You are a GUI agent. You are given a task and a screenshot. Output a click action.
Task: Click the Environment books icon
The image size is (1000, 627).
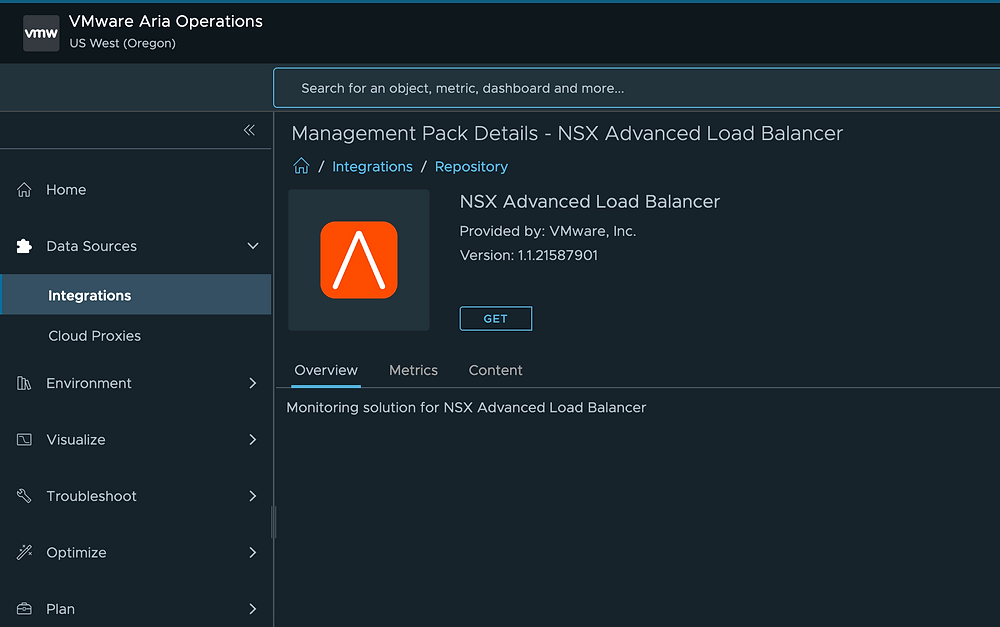(x=24, y=383)
